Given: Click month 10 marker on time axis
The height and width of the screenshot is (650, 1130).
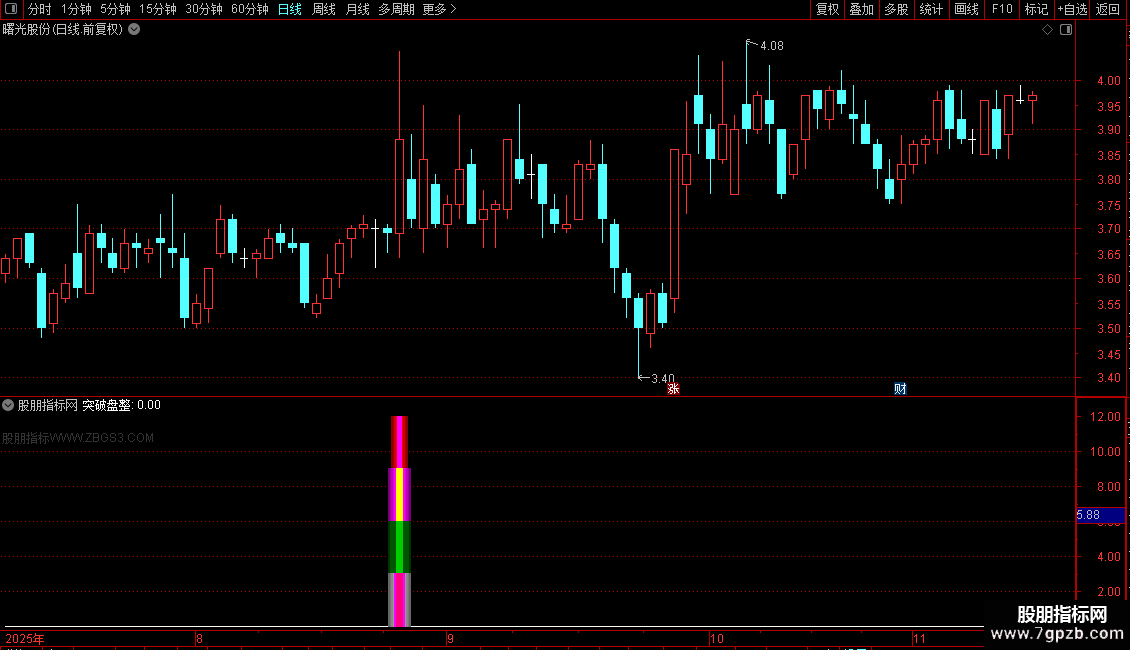Looking at the screenshot, I should pyautogui.click(x=716, y=639).
